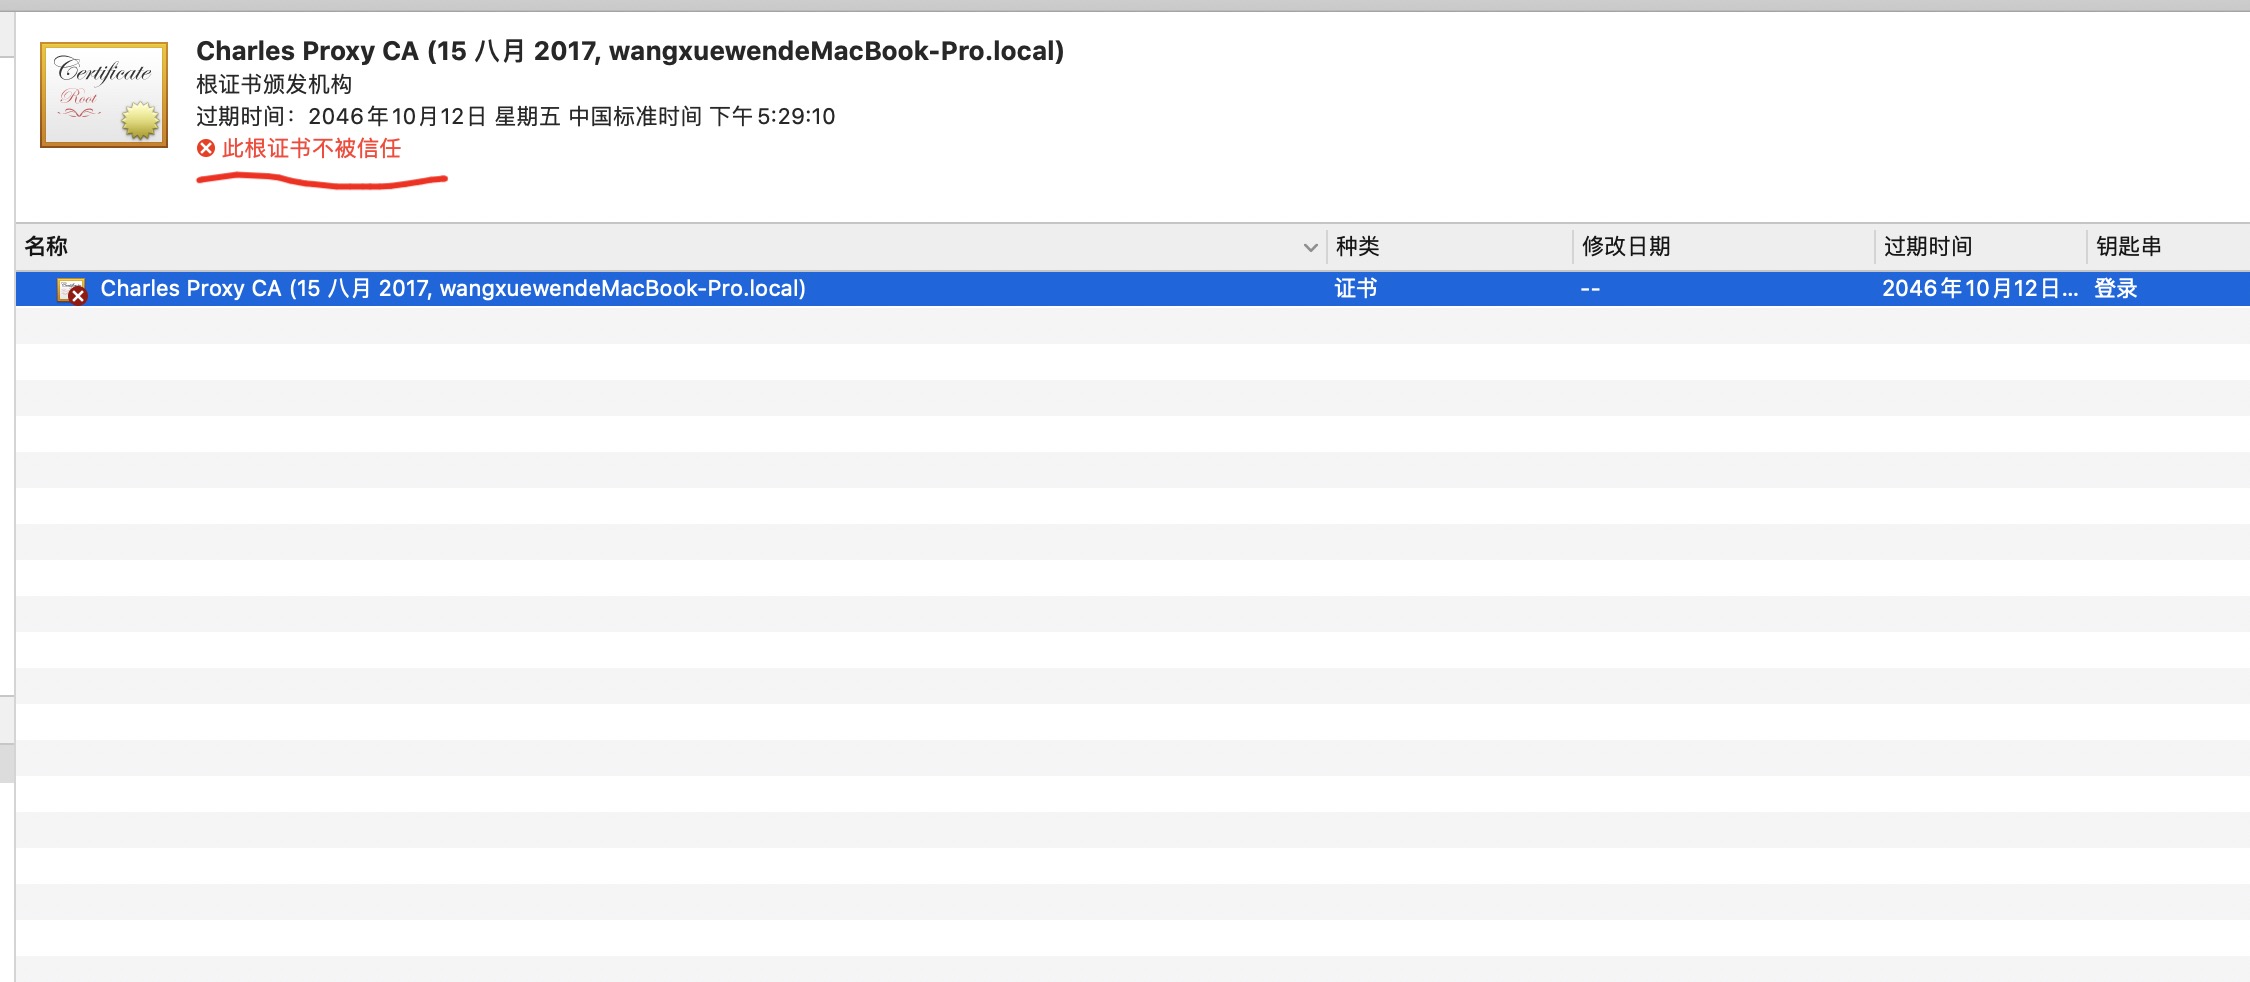Select the Charles Proxy CA row name
2250x982 pixels.
(453, 289)
